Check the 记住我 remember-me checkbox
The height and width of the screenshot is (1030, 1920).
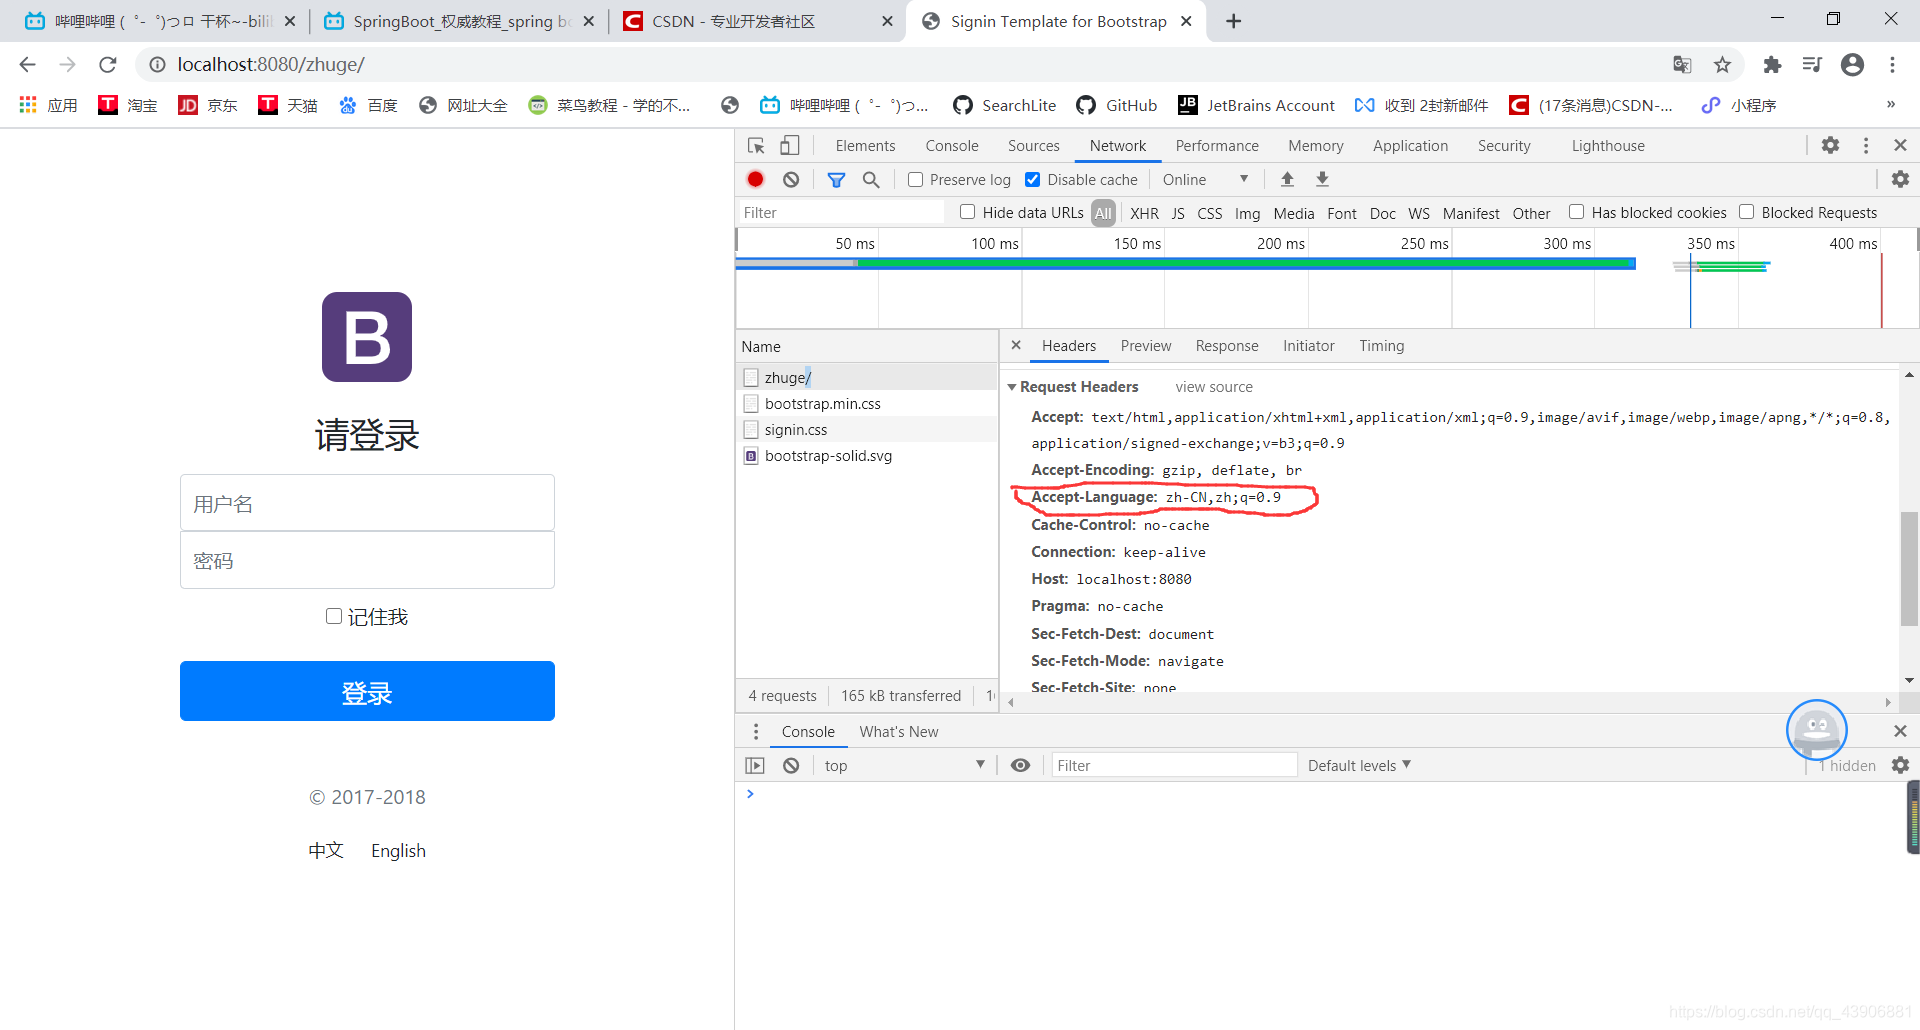click(334, 616)
